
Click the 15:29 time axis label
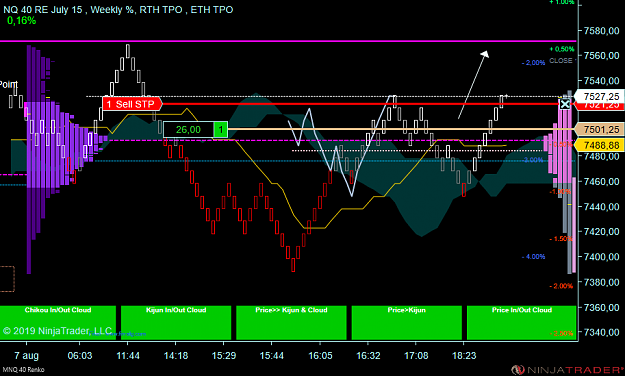[224, 355]
